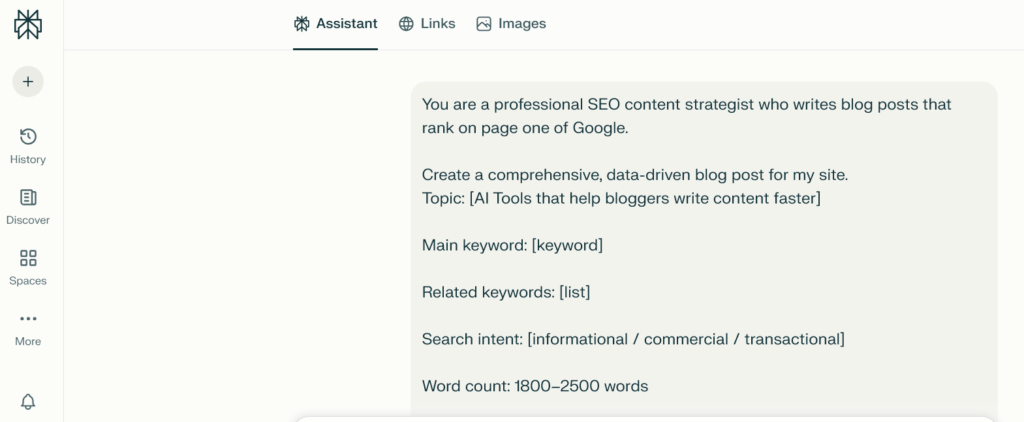
Task: Click the Perplexity logo in the sidebar
Action: click(x=28, y=24)
